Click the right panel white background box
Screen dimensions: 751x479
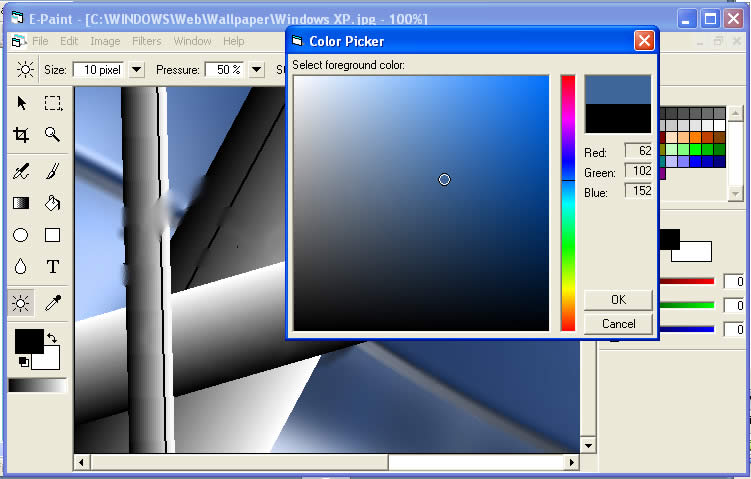691,252
